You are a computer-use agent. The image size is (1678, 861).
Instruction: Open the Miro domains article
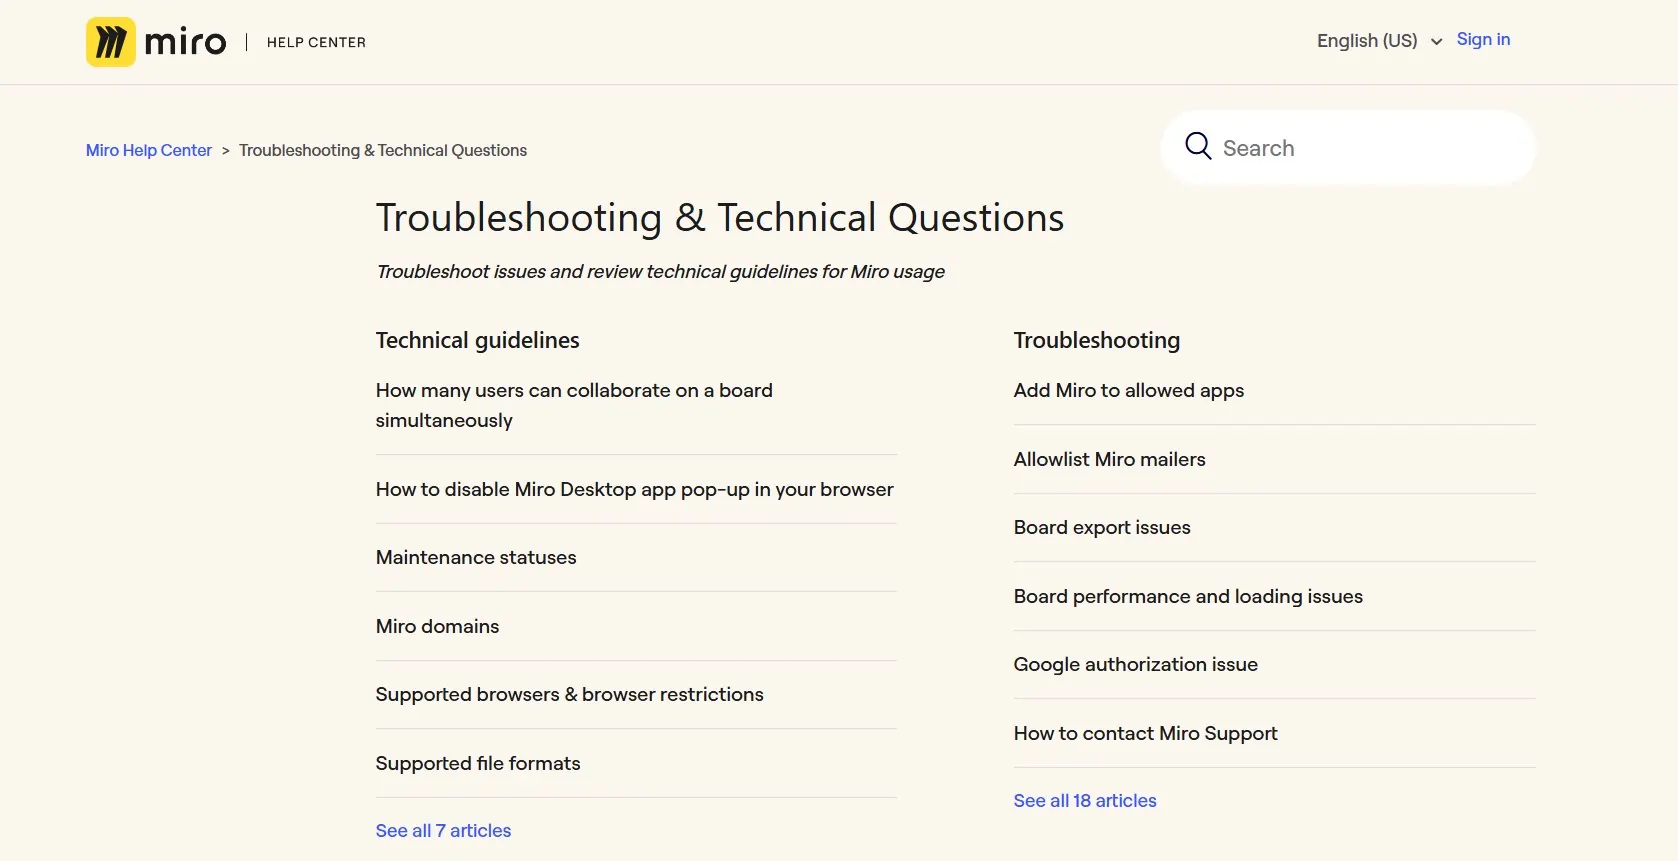tap(437, 626)
